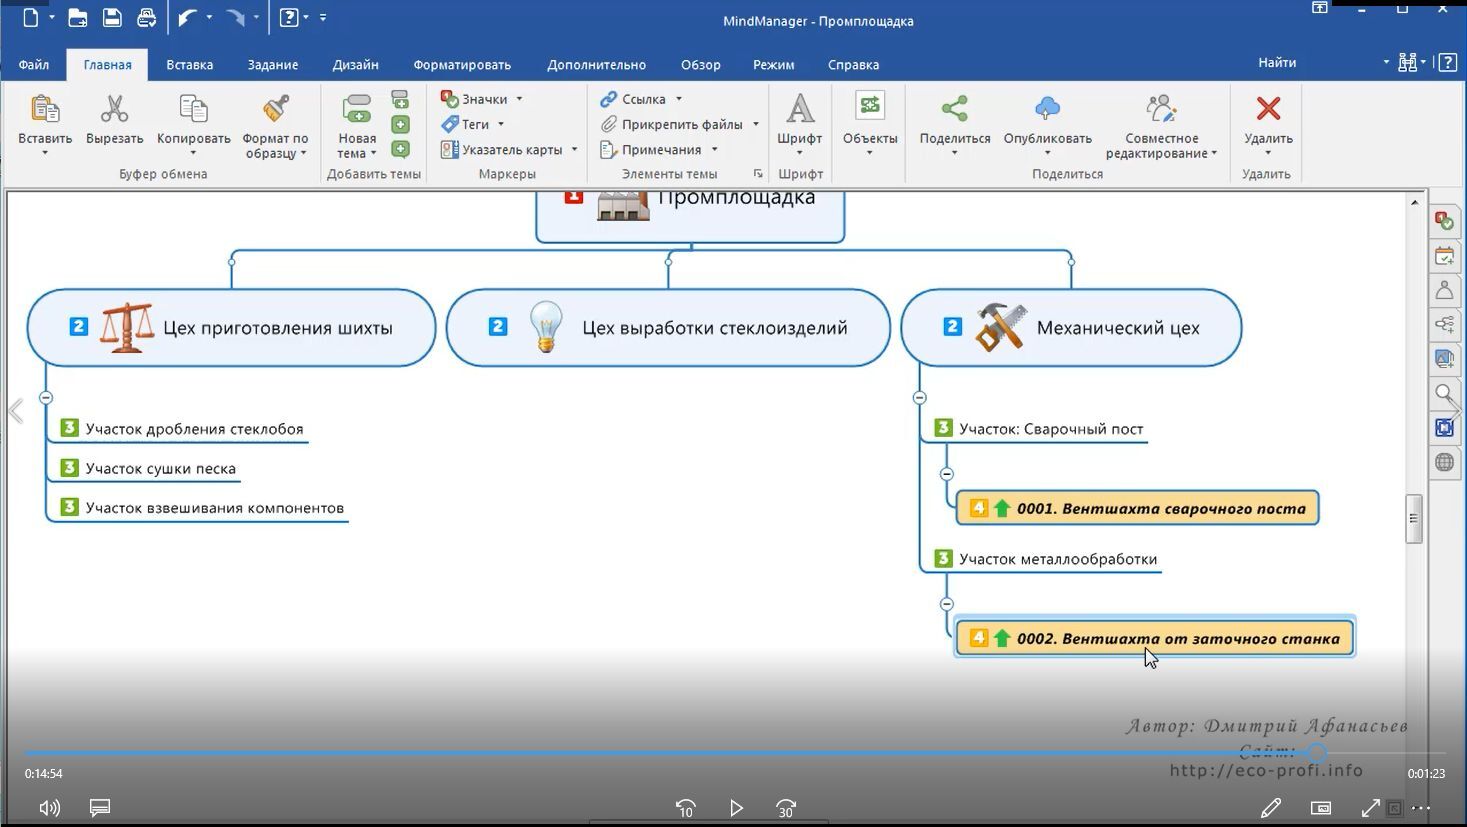This screenshot has height=827, width=1467.
Task: Play the video
Action: click(736, 808)
